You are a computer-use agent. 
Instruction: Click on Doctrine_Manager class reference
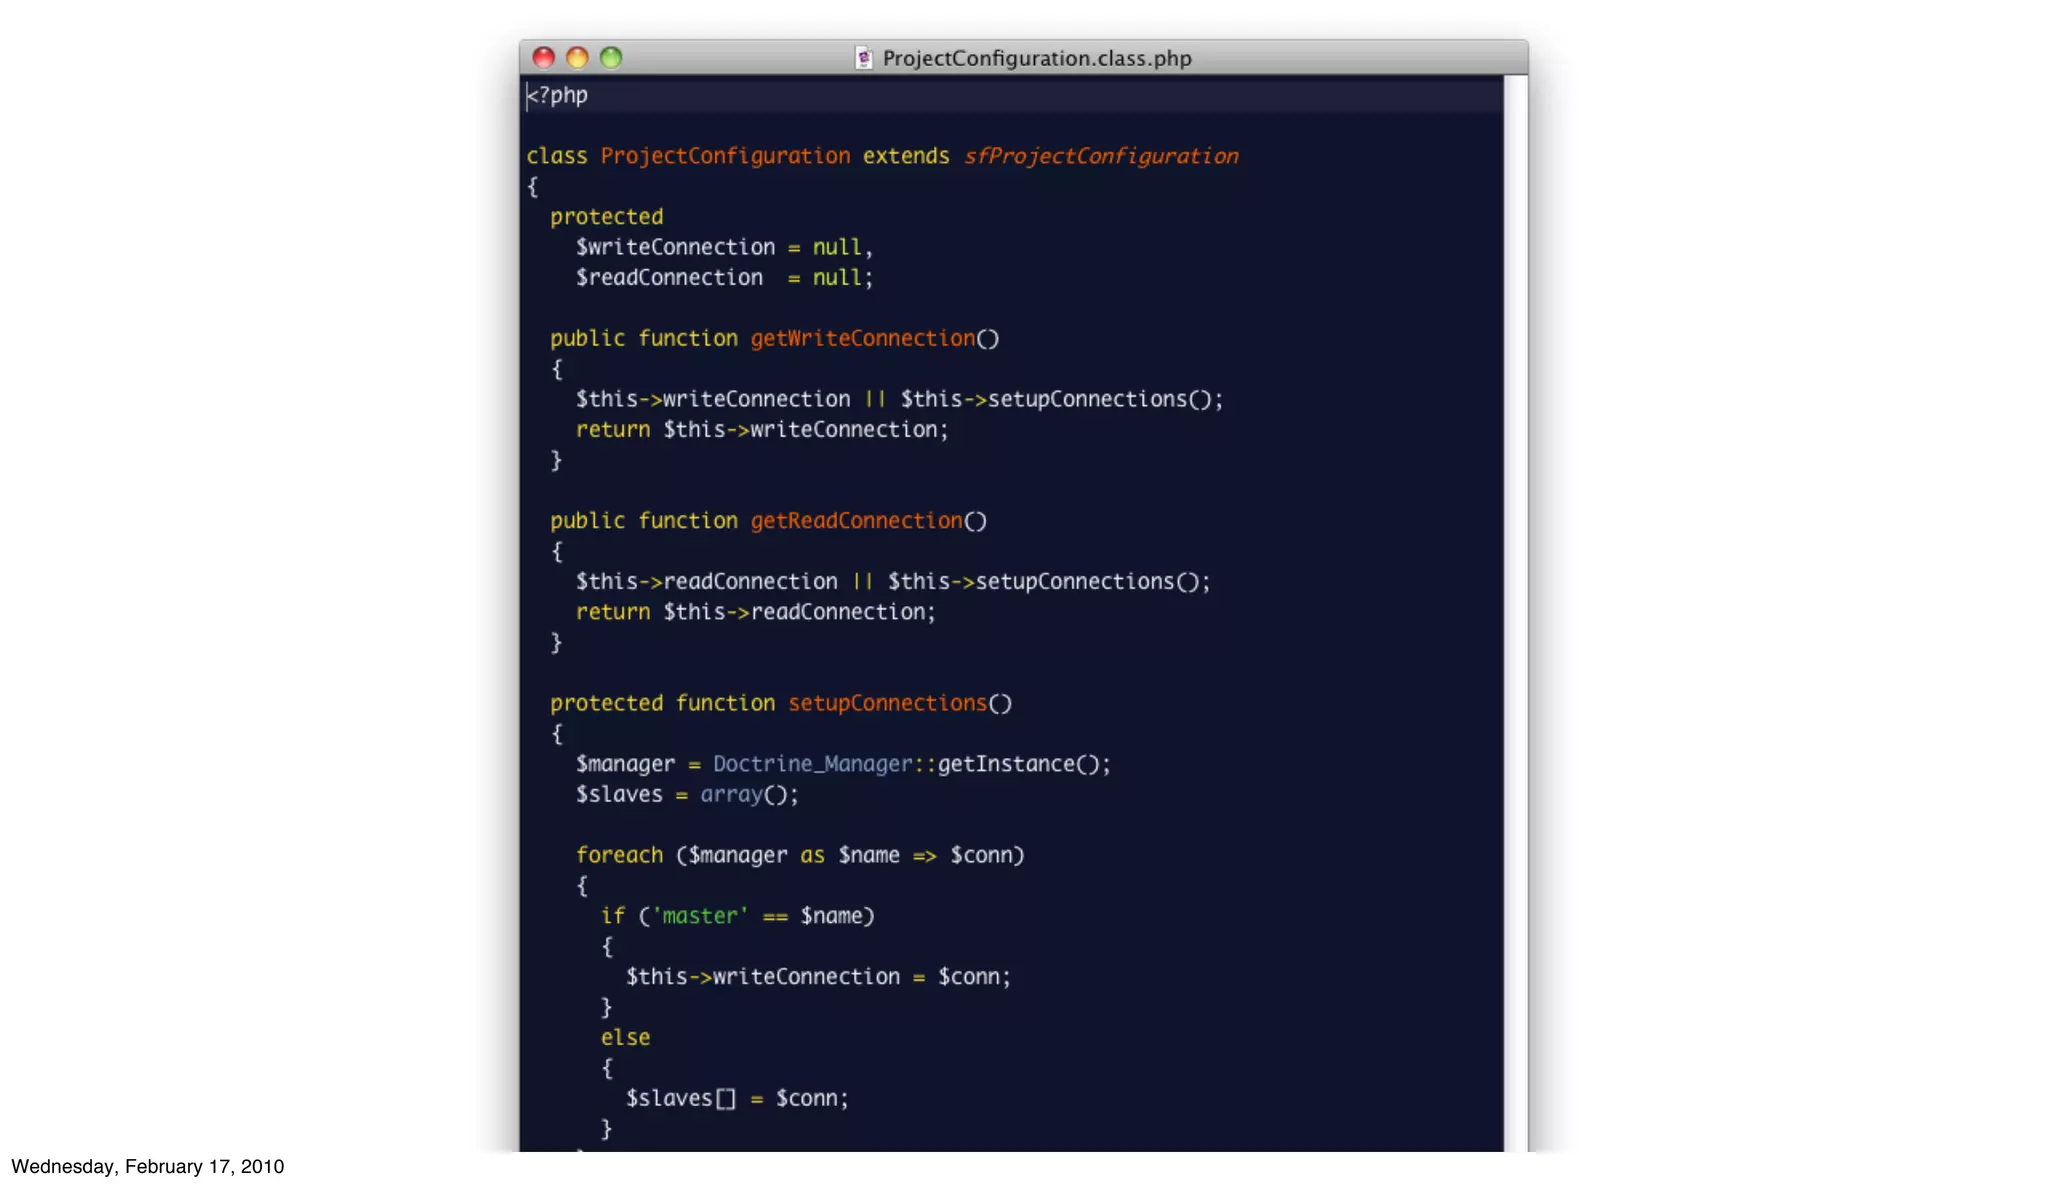click(x=811, y=764)
